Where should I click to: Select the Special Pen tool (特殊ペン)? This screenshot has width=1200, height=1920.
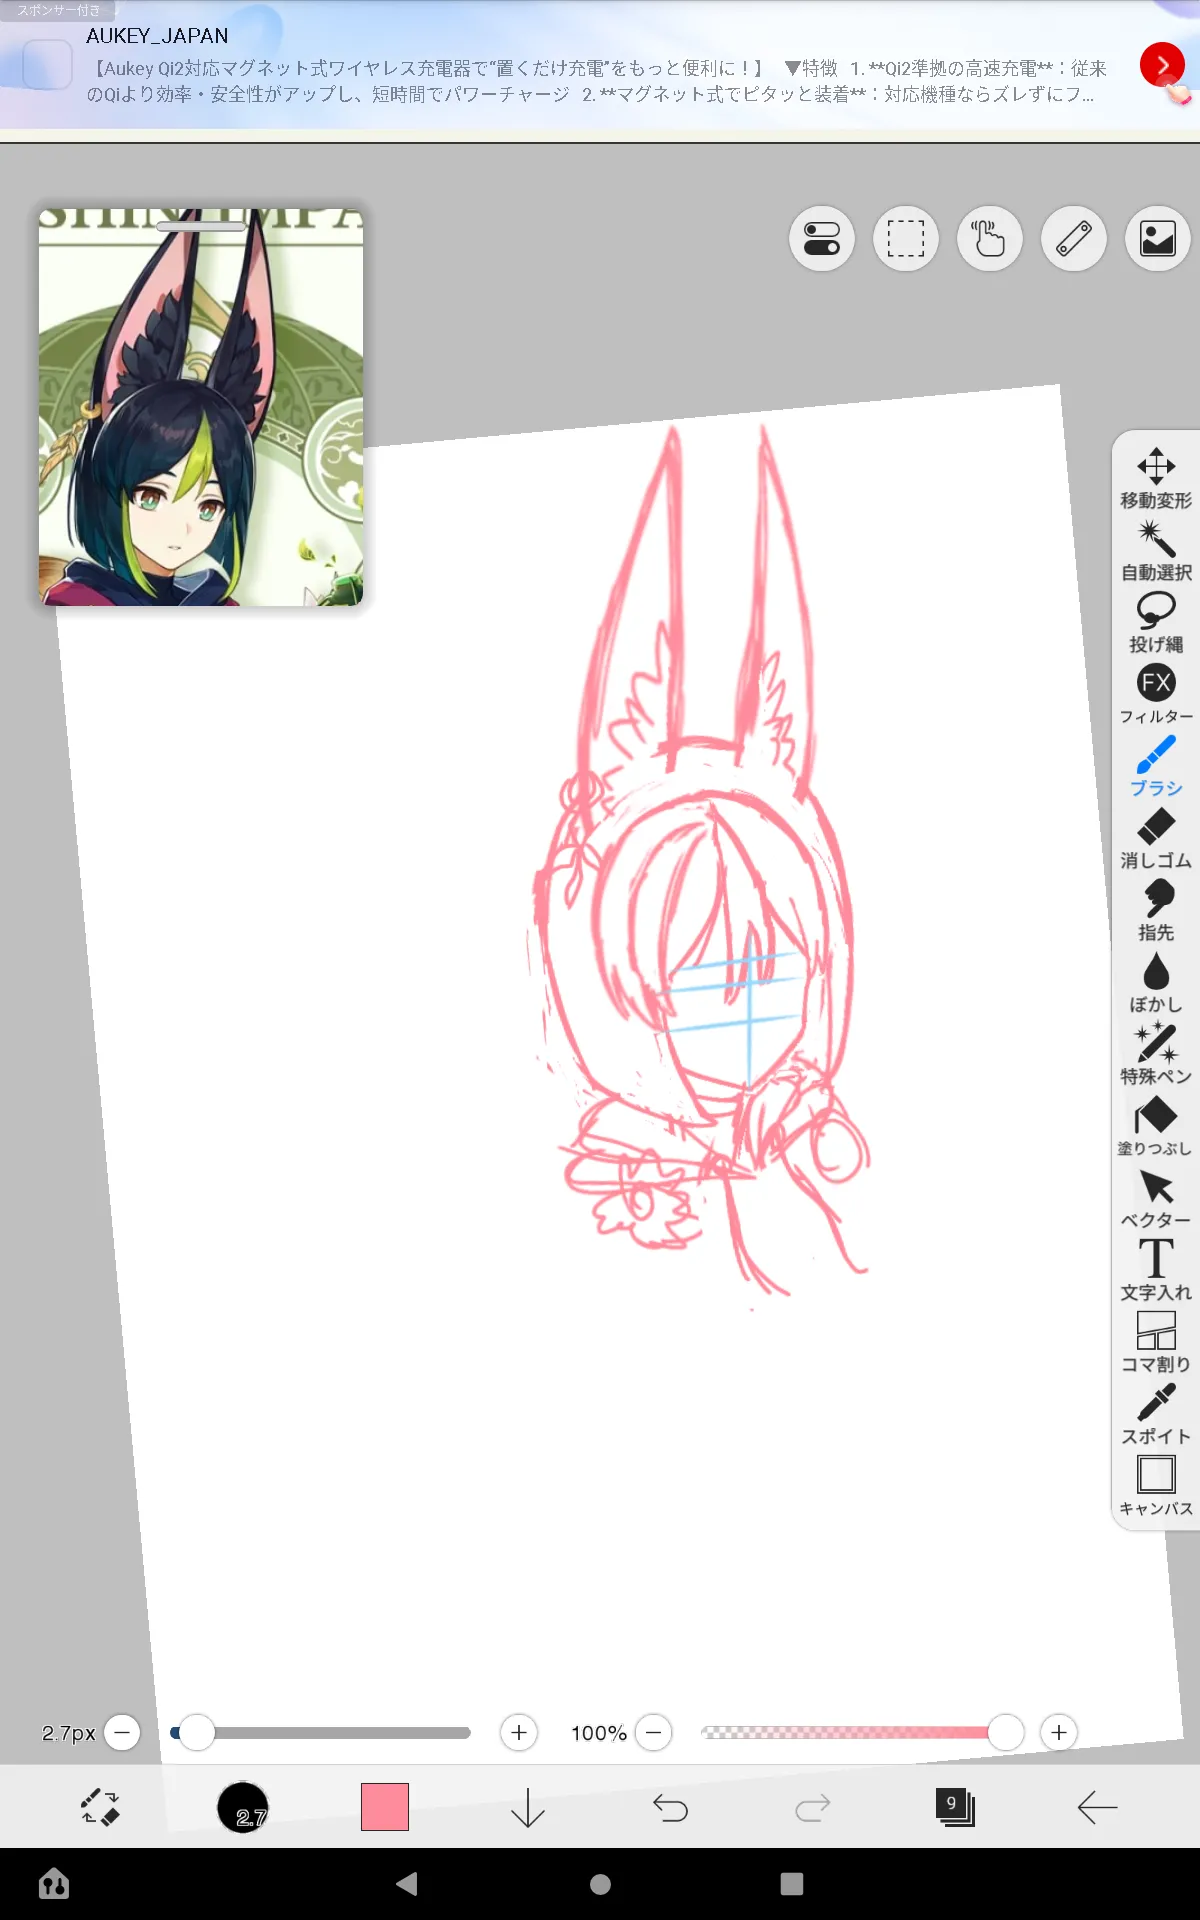[1156, 1054]
